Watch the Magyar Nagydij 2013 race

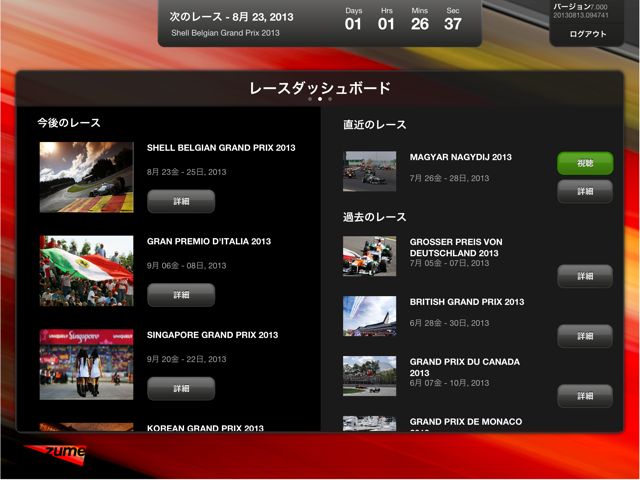(585, 163)
